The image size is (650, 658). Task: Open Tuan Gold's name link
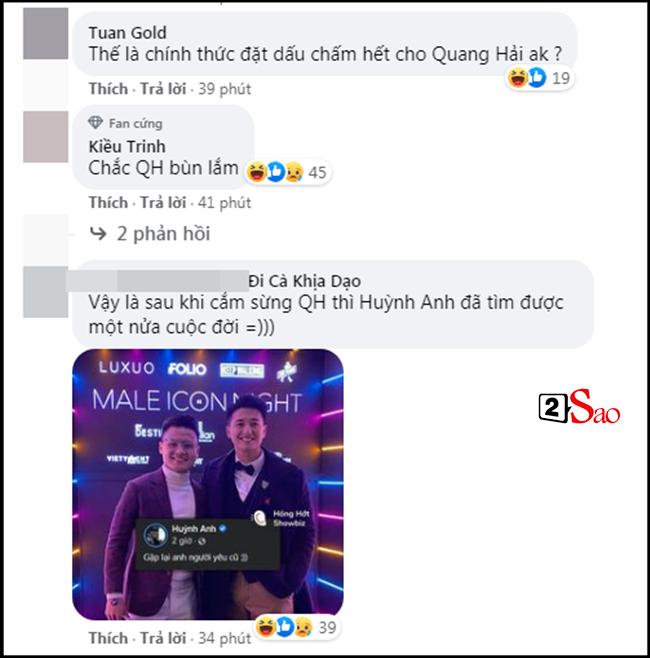pyautogui.click(x=128, y=33)
